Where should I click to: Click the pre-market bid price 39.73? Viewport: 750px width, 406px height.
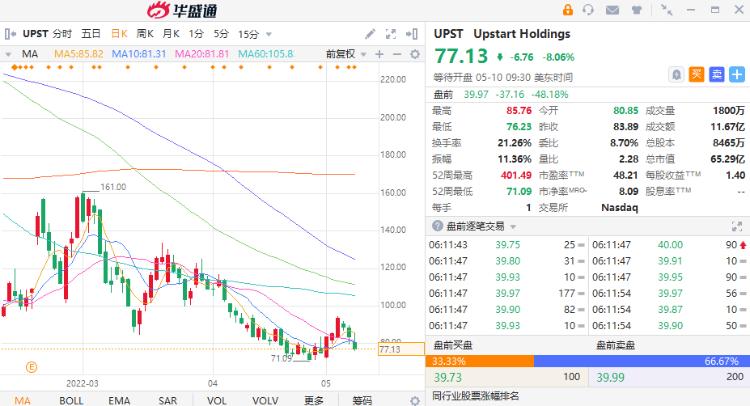[x=448, y=377]
